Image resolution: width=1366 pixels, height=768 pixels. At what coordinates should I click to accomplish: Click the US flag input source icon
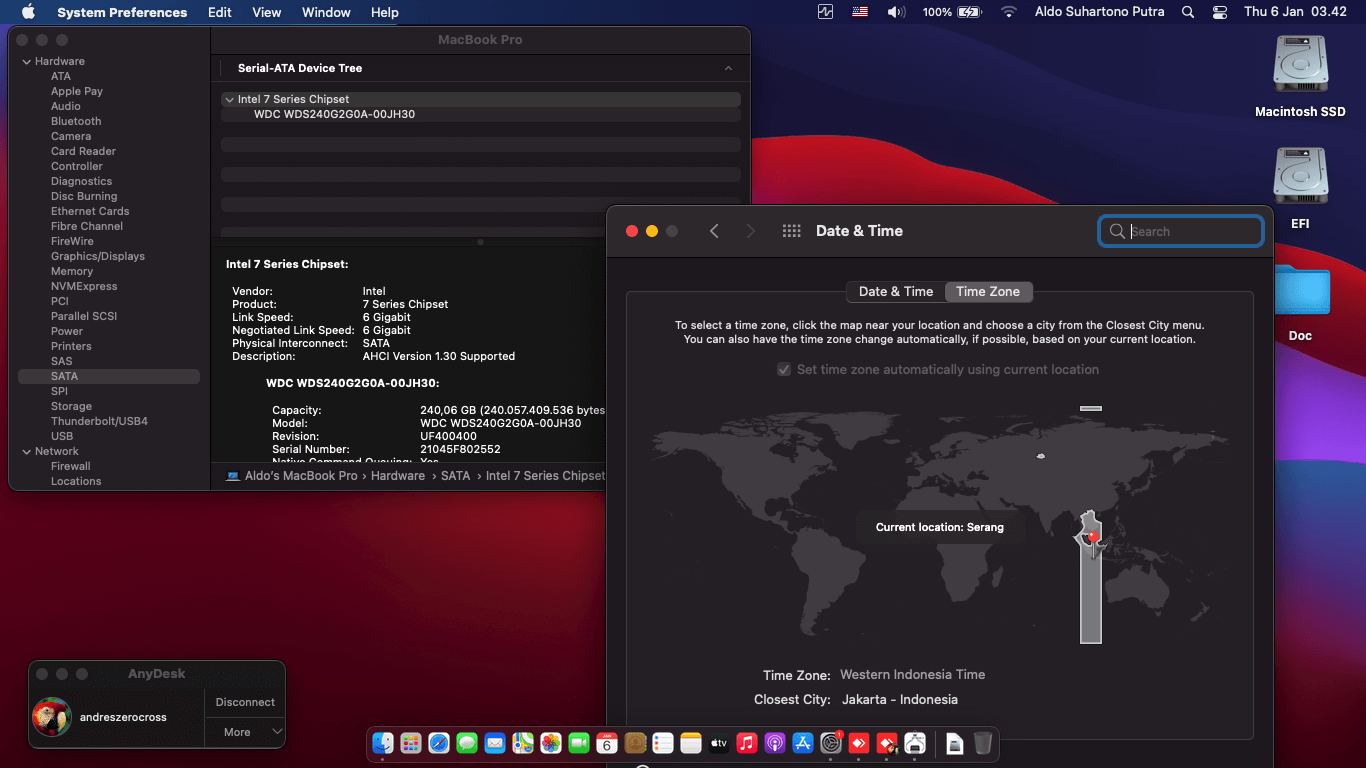pos(860,12)
